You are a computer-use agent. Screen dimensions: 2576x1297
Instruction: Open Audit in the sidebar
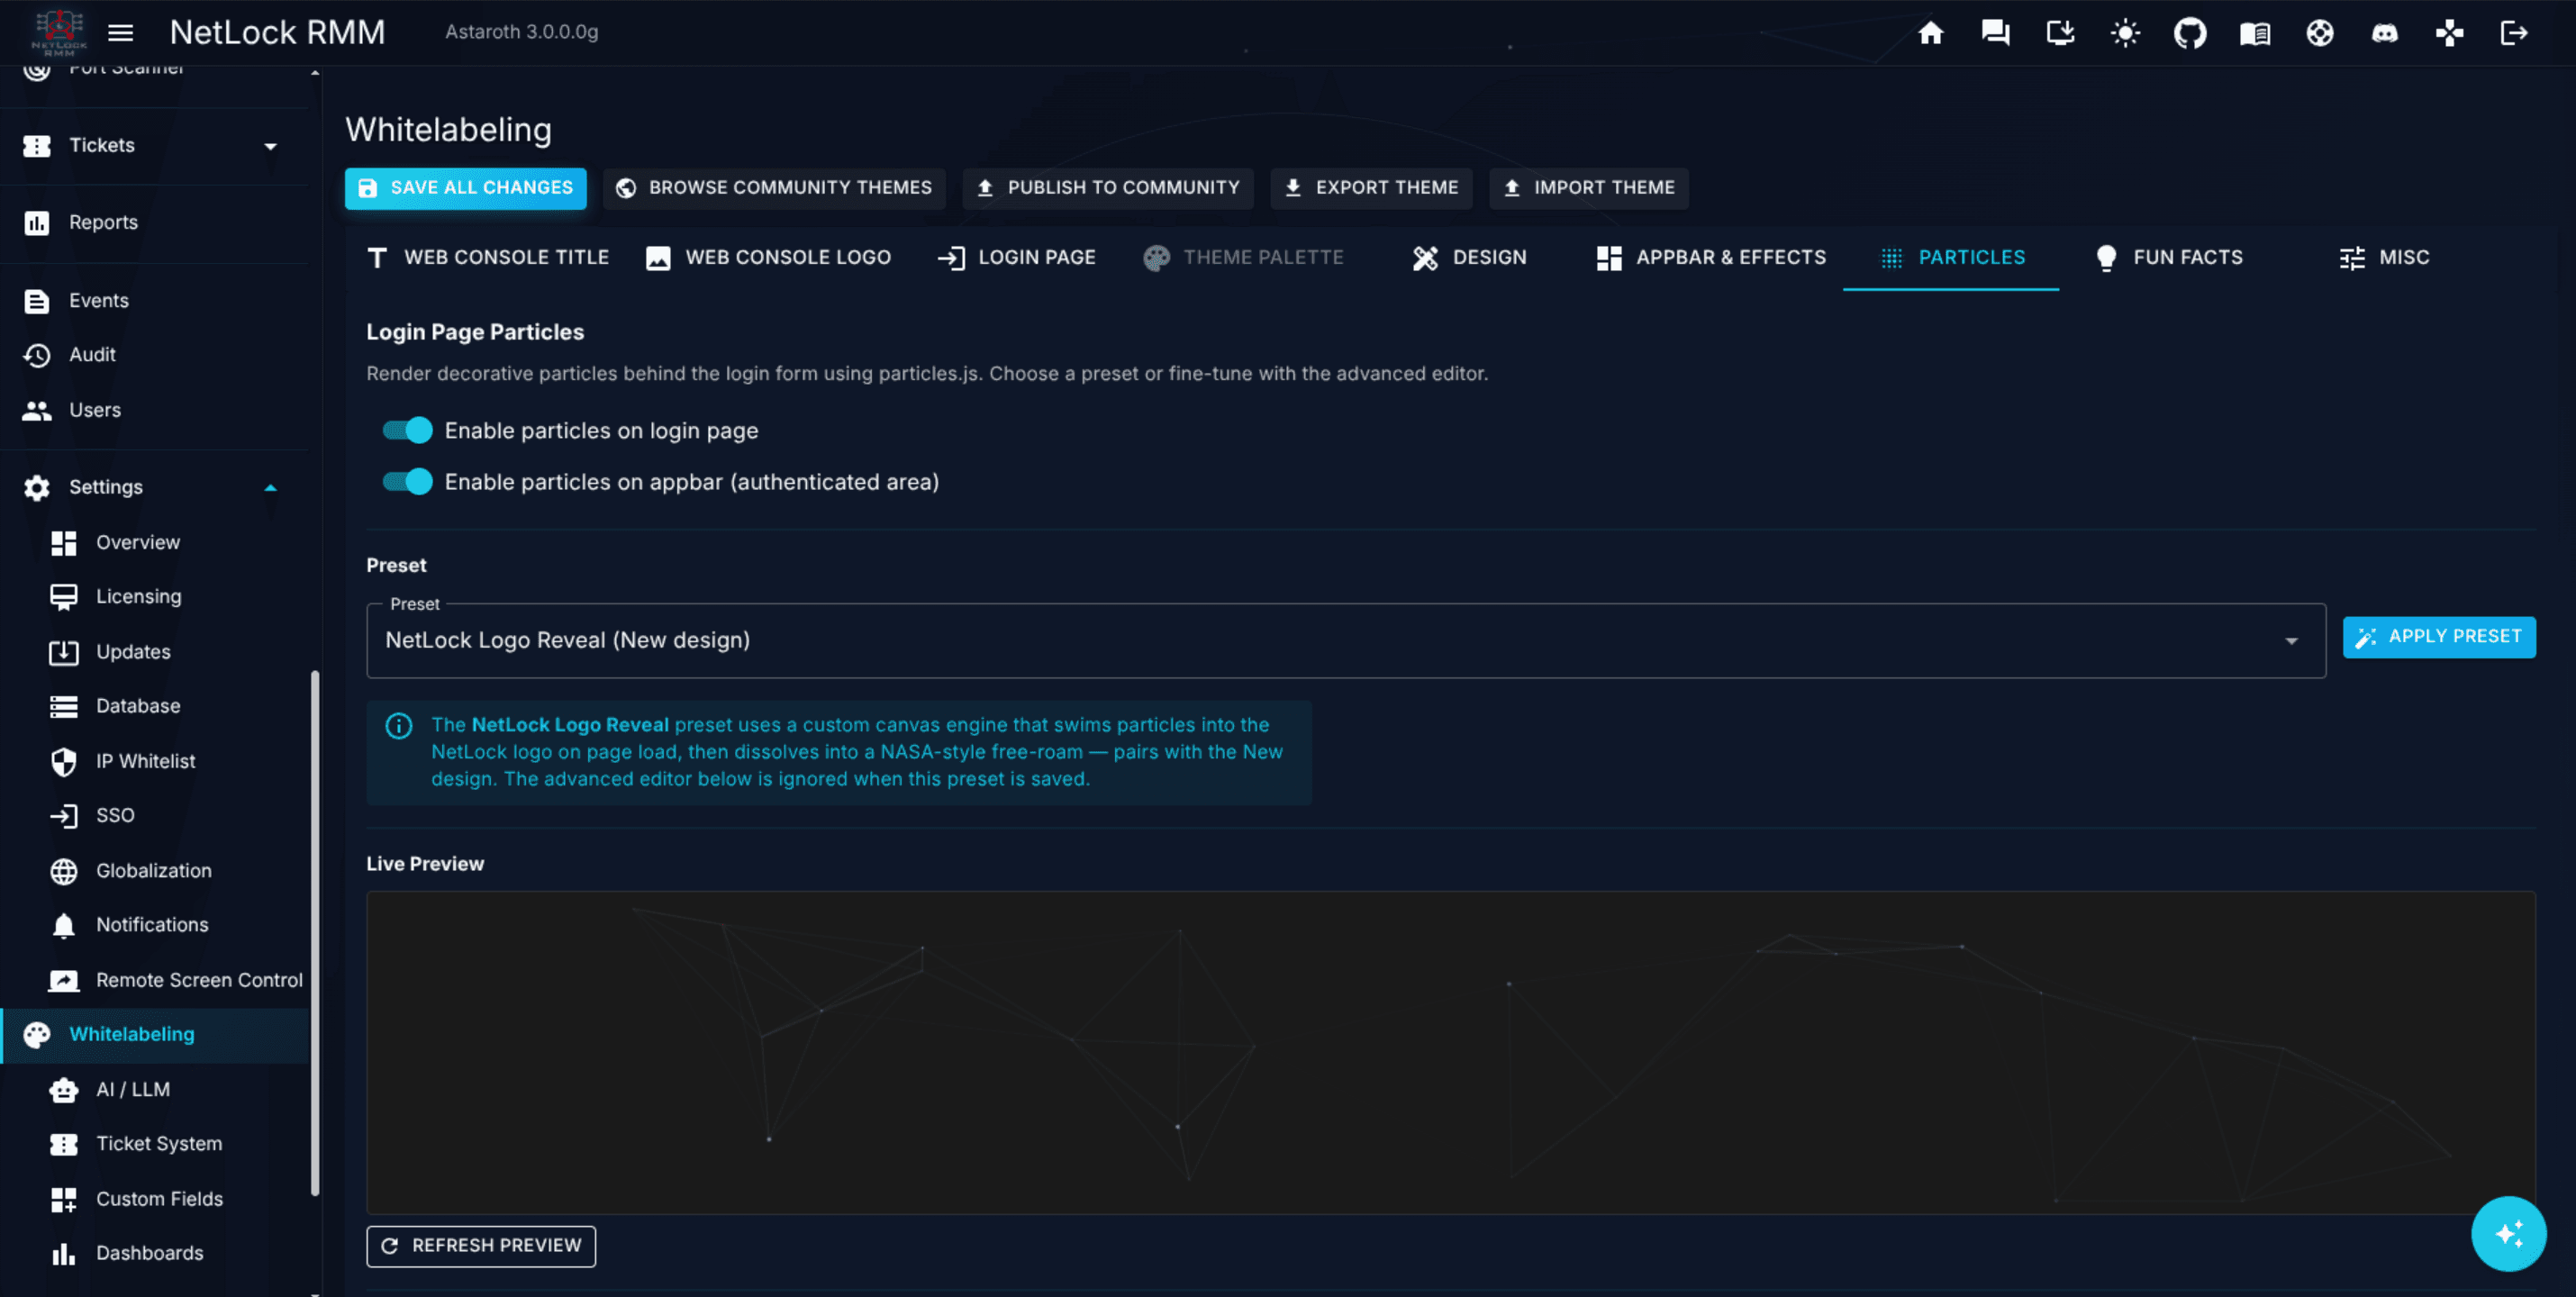tap(155, 355)
